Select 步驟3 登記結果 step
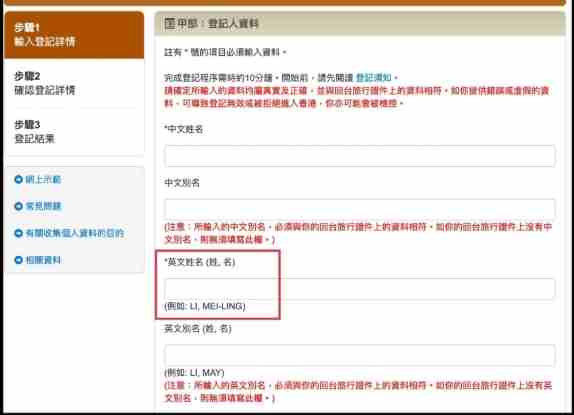This screenshot has height=415, width=574. pos(74,131)
